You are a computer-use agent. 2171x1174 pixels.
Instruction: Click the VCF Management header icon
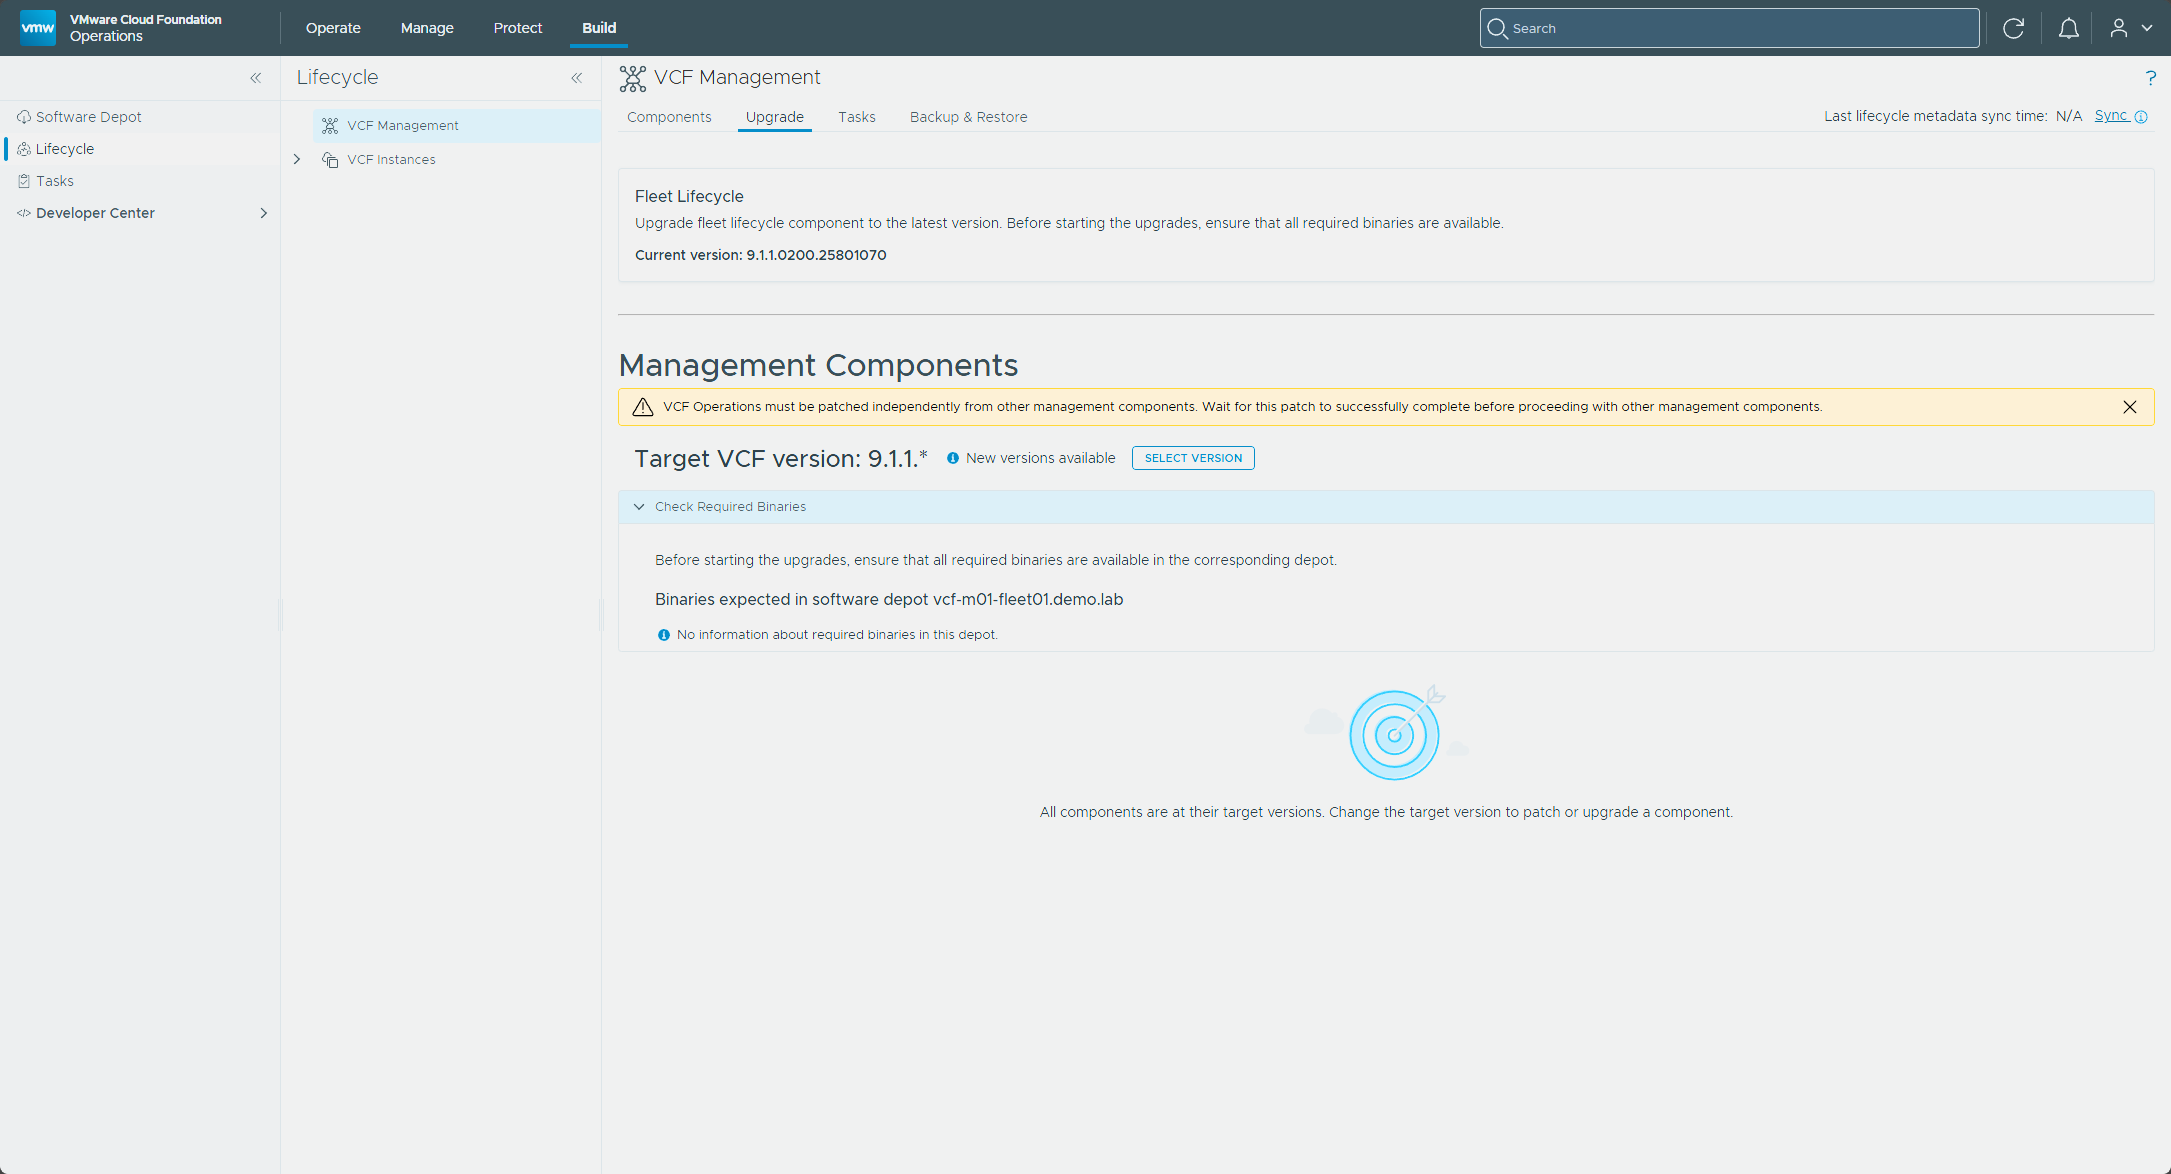coord(633,78)
